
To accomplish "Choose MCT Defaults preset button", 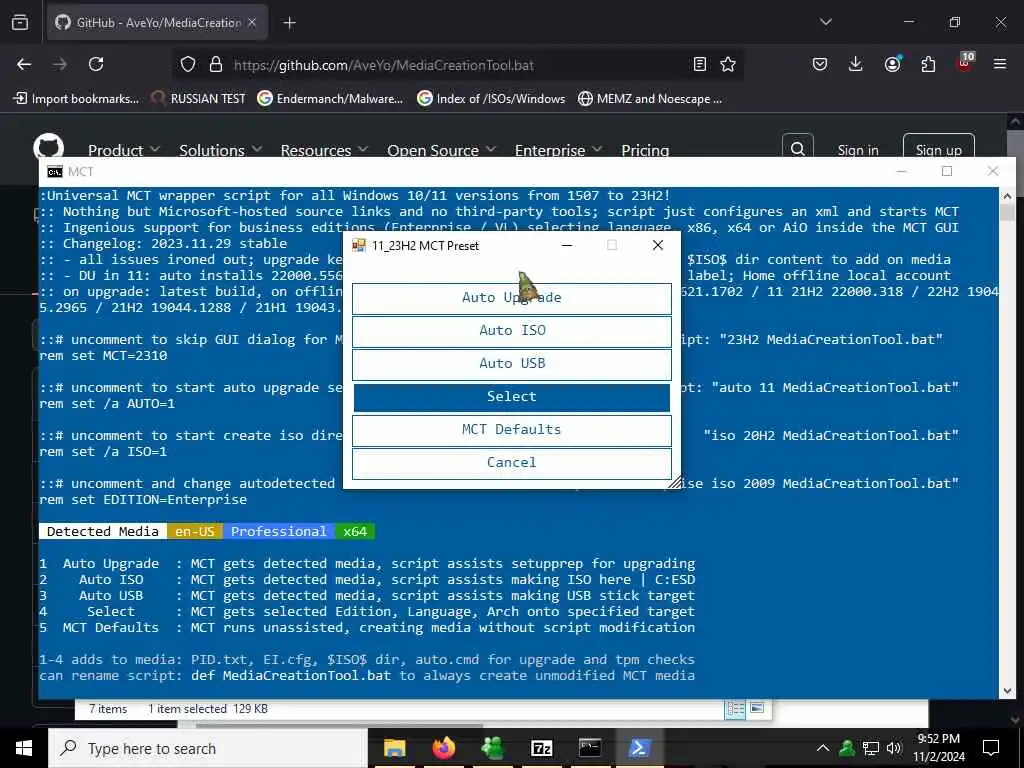I will [511, 430].
